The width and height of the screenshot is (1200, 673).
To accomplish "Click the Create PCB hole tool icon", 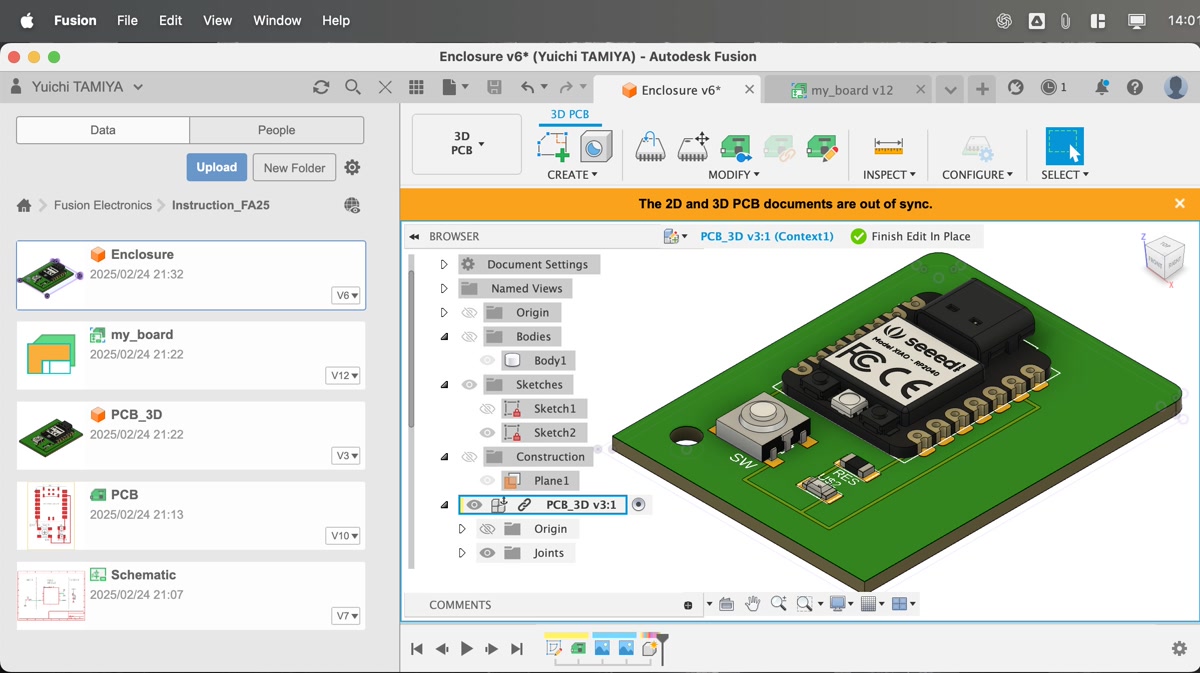I will pyautogui.click(x=596, y=146).
